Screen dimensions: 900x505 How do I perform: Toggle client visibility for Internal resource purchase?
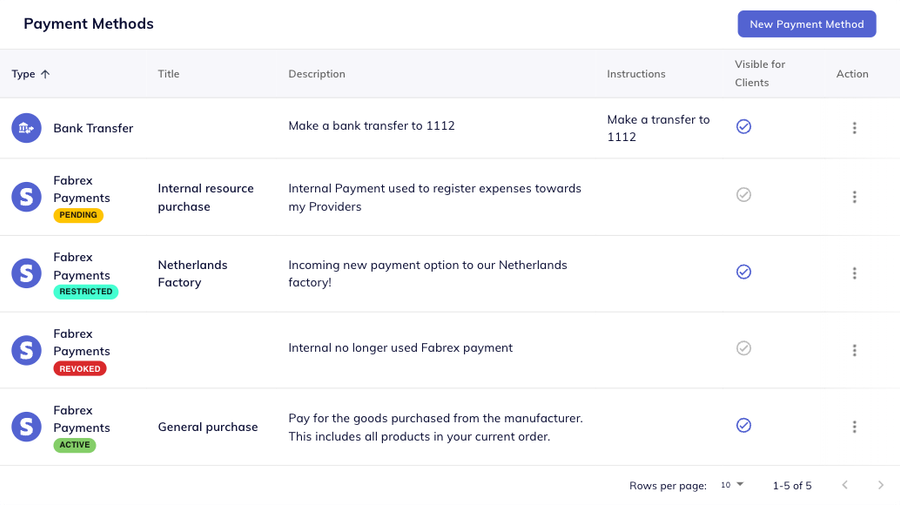(743, 195)
